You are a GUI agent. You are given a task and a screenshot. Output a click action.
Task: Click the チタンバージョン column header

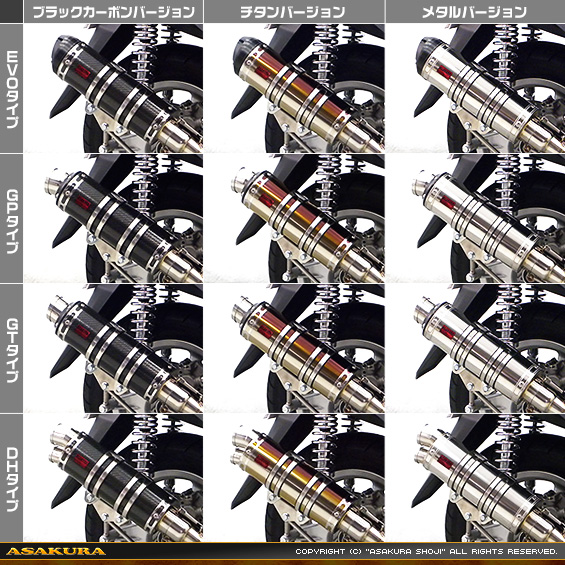294,12
